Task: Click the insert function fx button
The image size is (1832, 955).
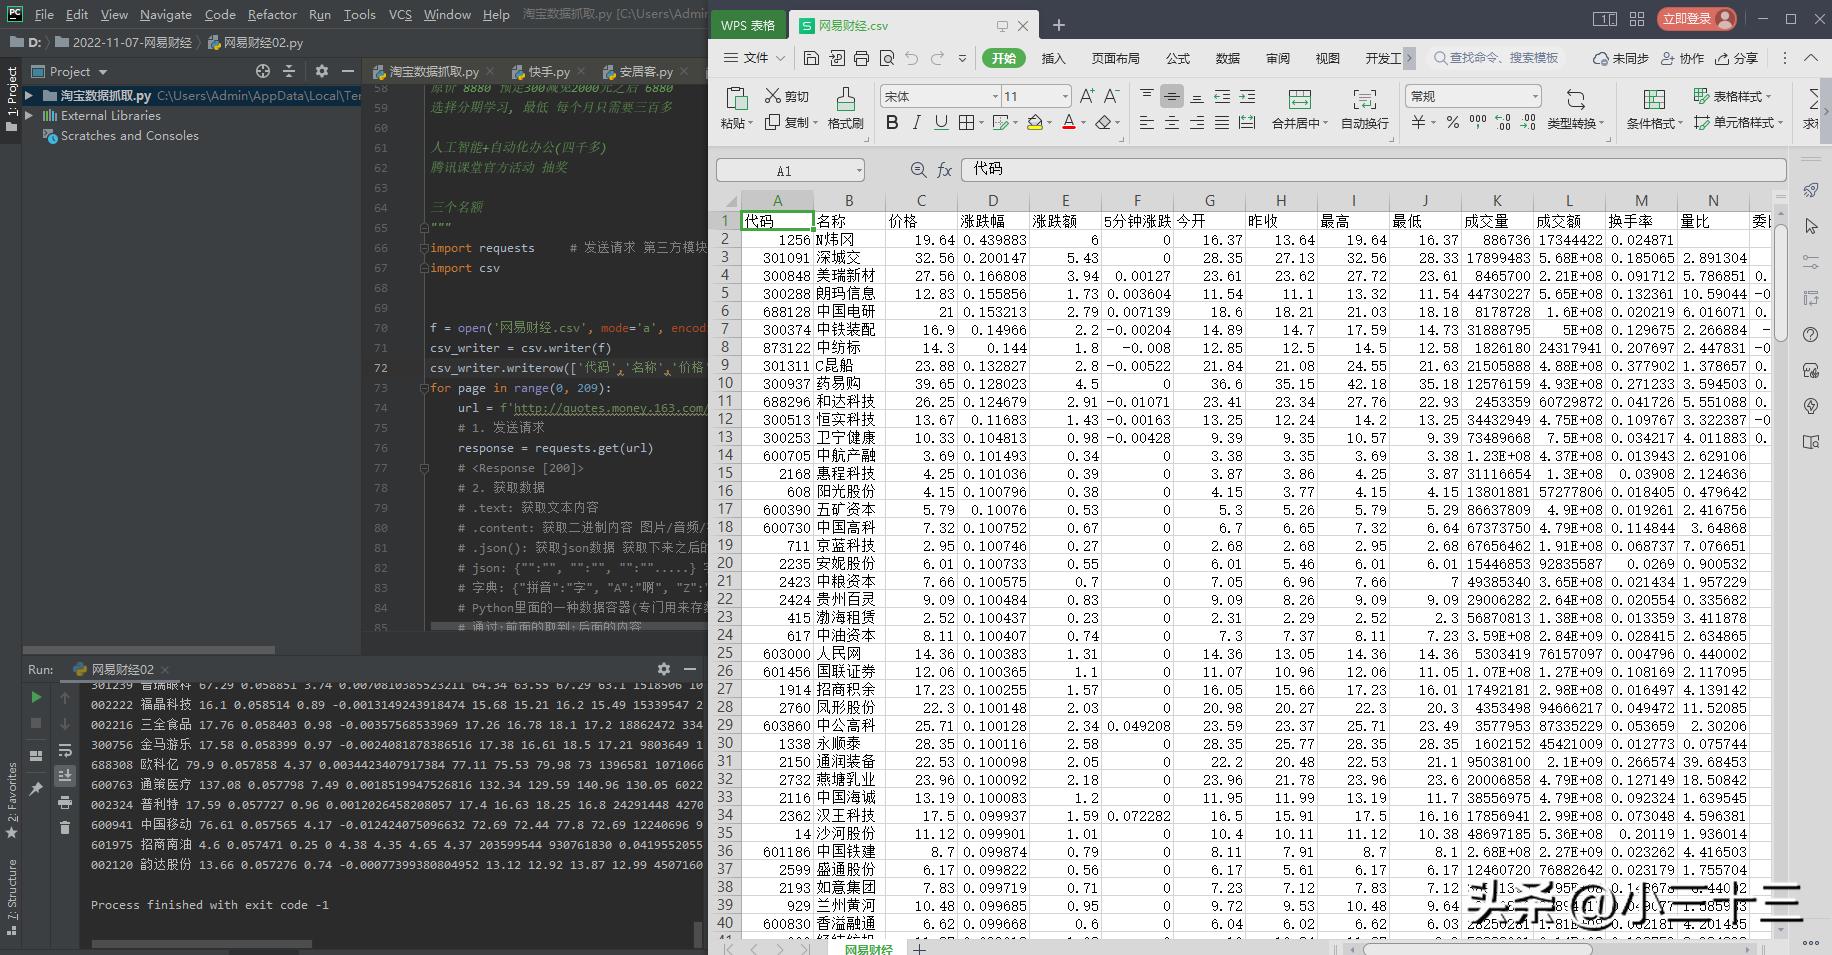Action: [x=944, y=170]
